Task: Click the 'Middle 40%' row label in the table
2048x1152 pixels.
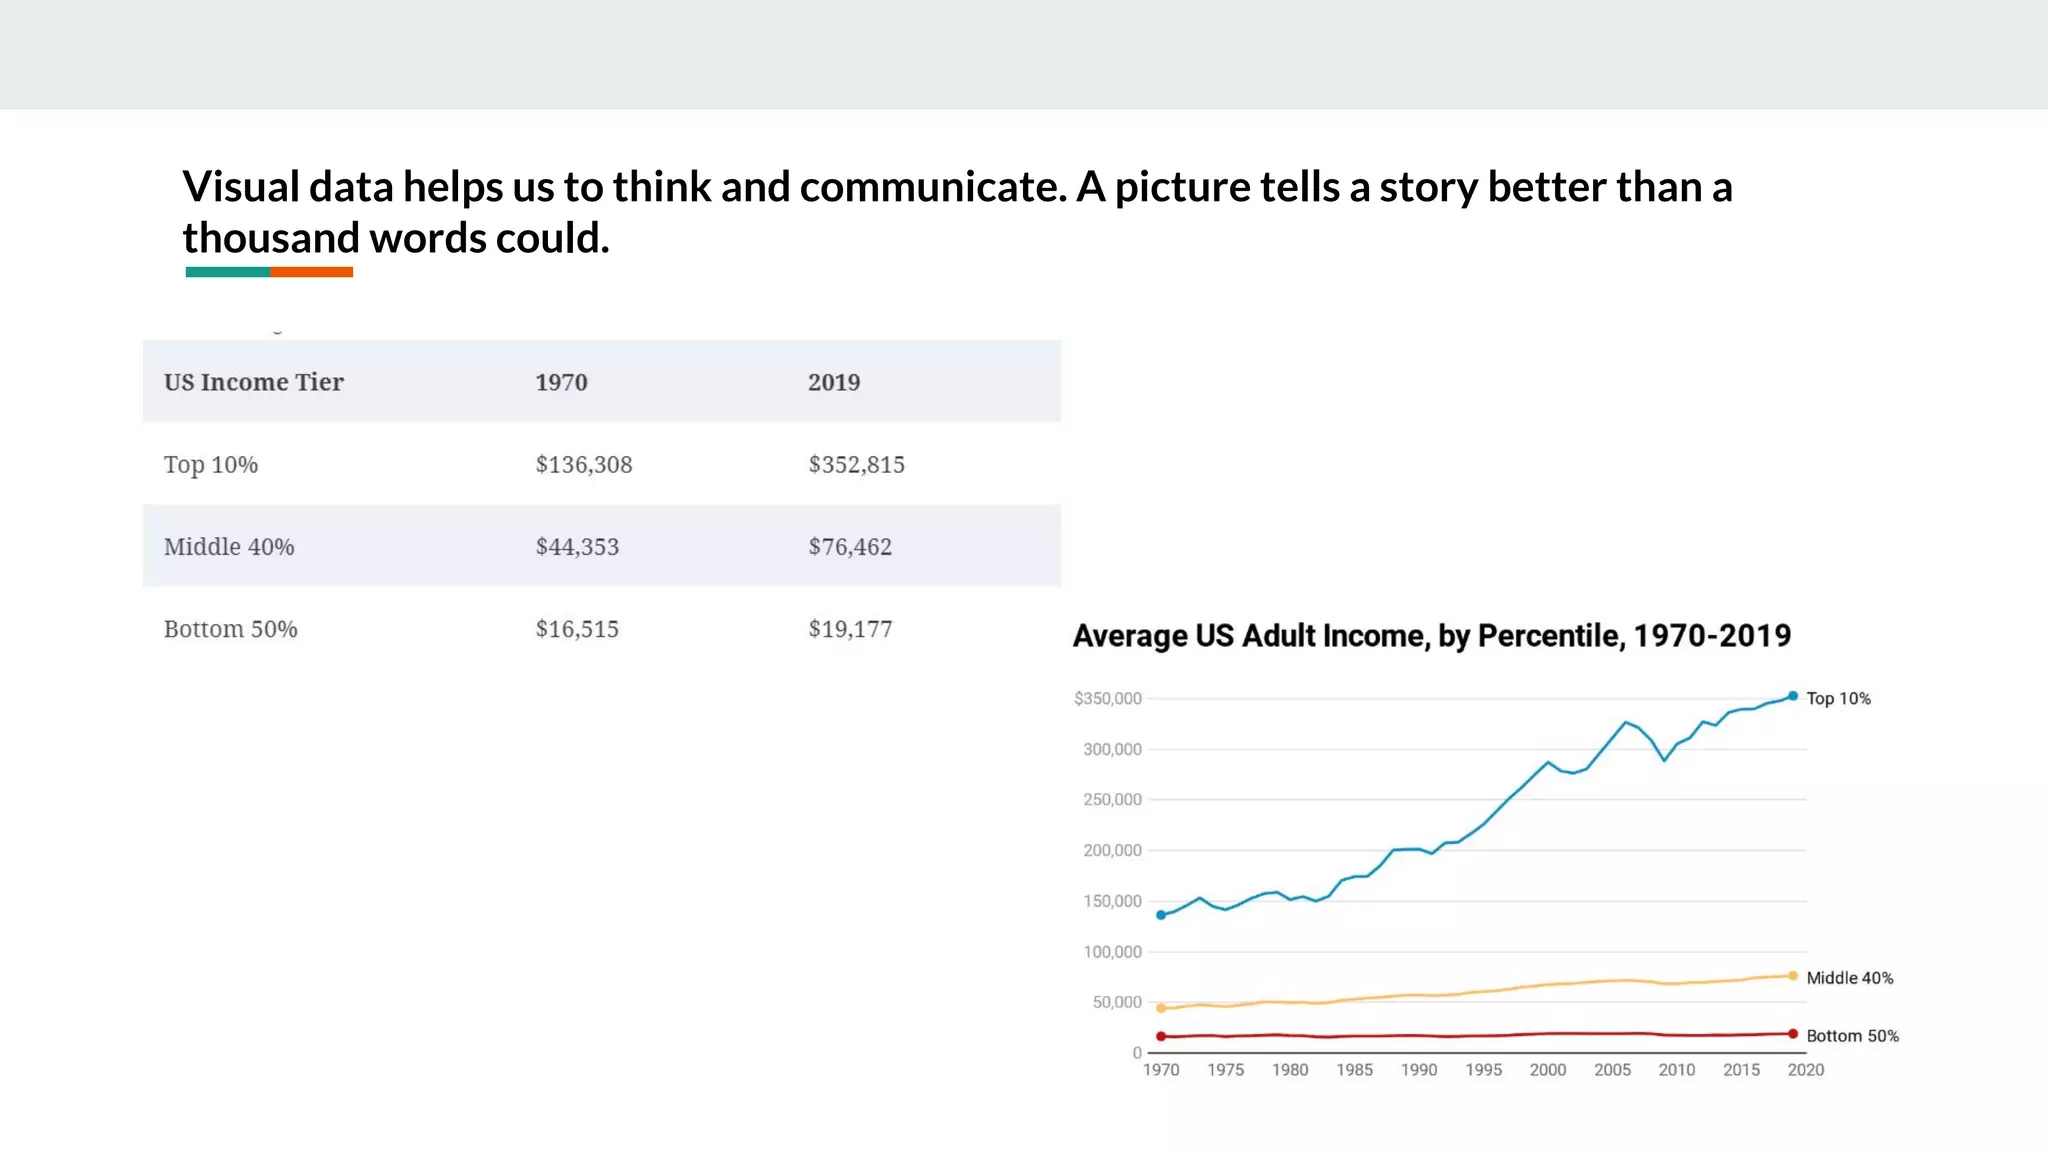Action: 229,547
